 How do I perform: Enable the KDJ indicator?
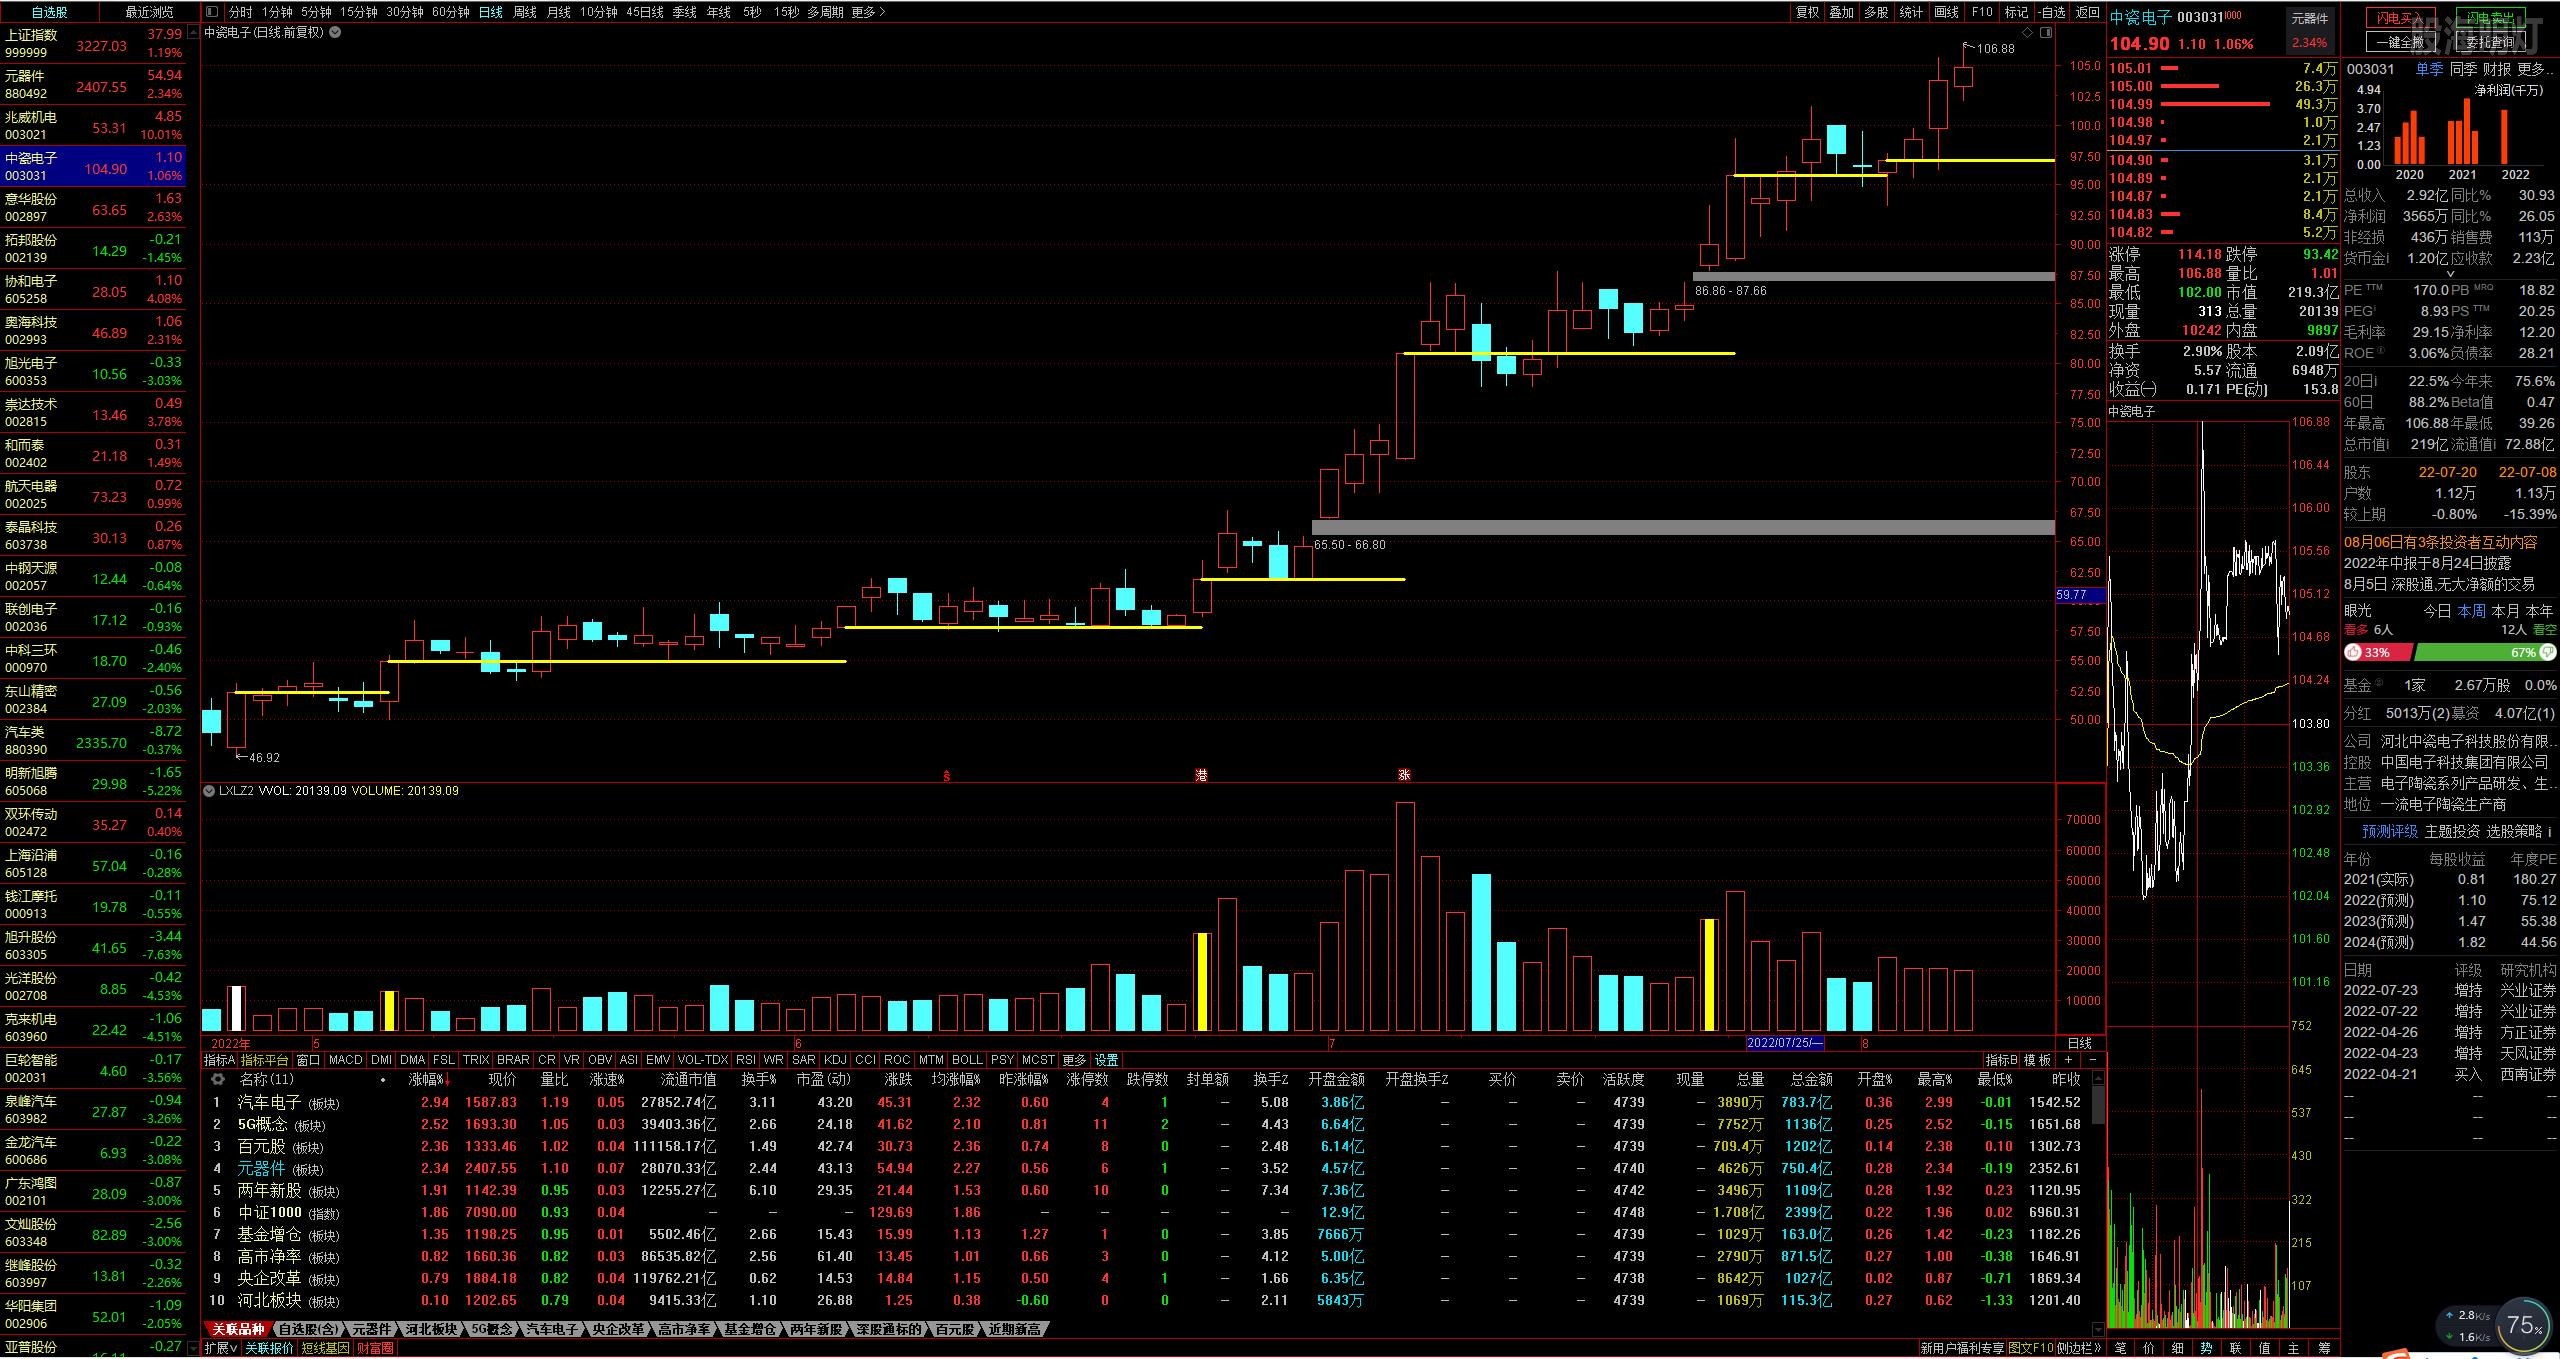(835, 1060)
